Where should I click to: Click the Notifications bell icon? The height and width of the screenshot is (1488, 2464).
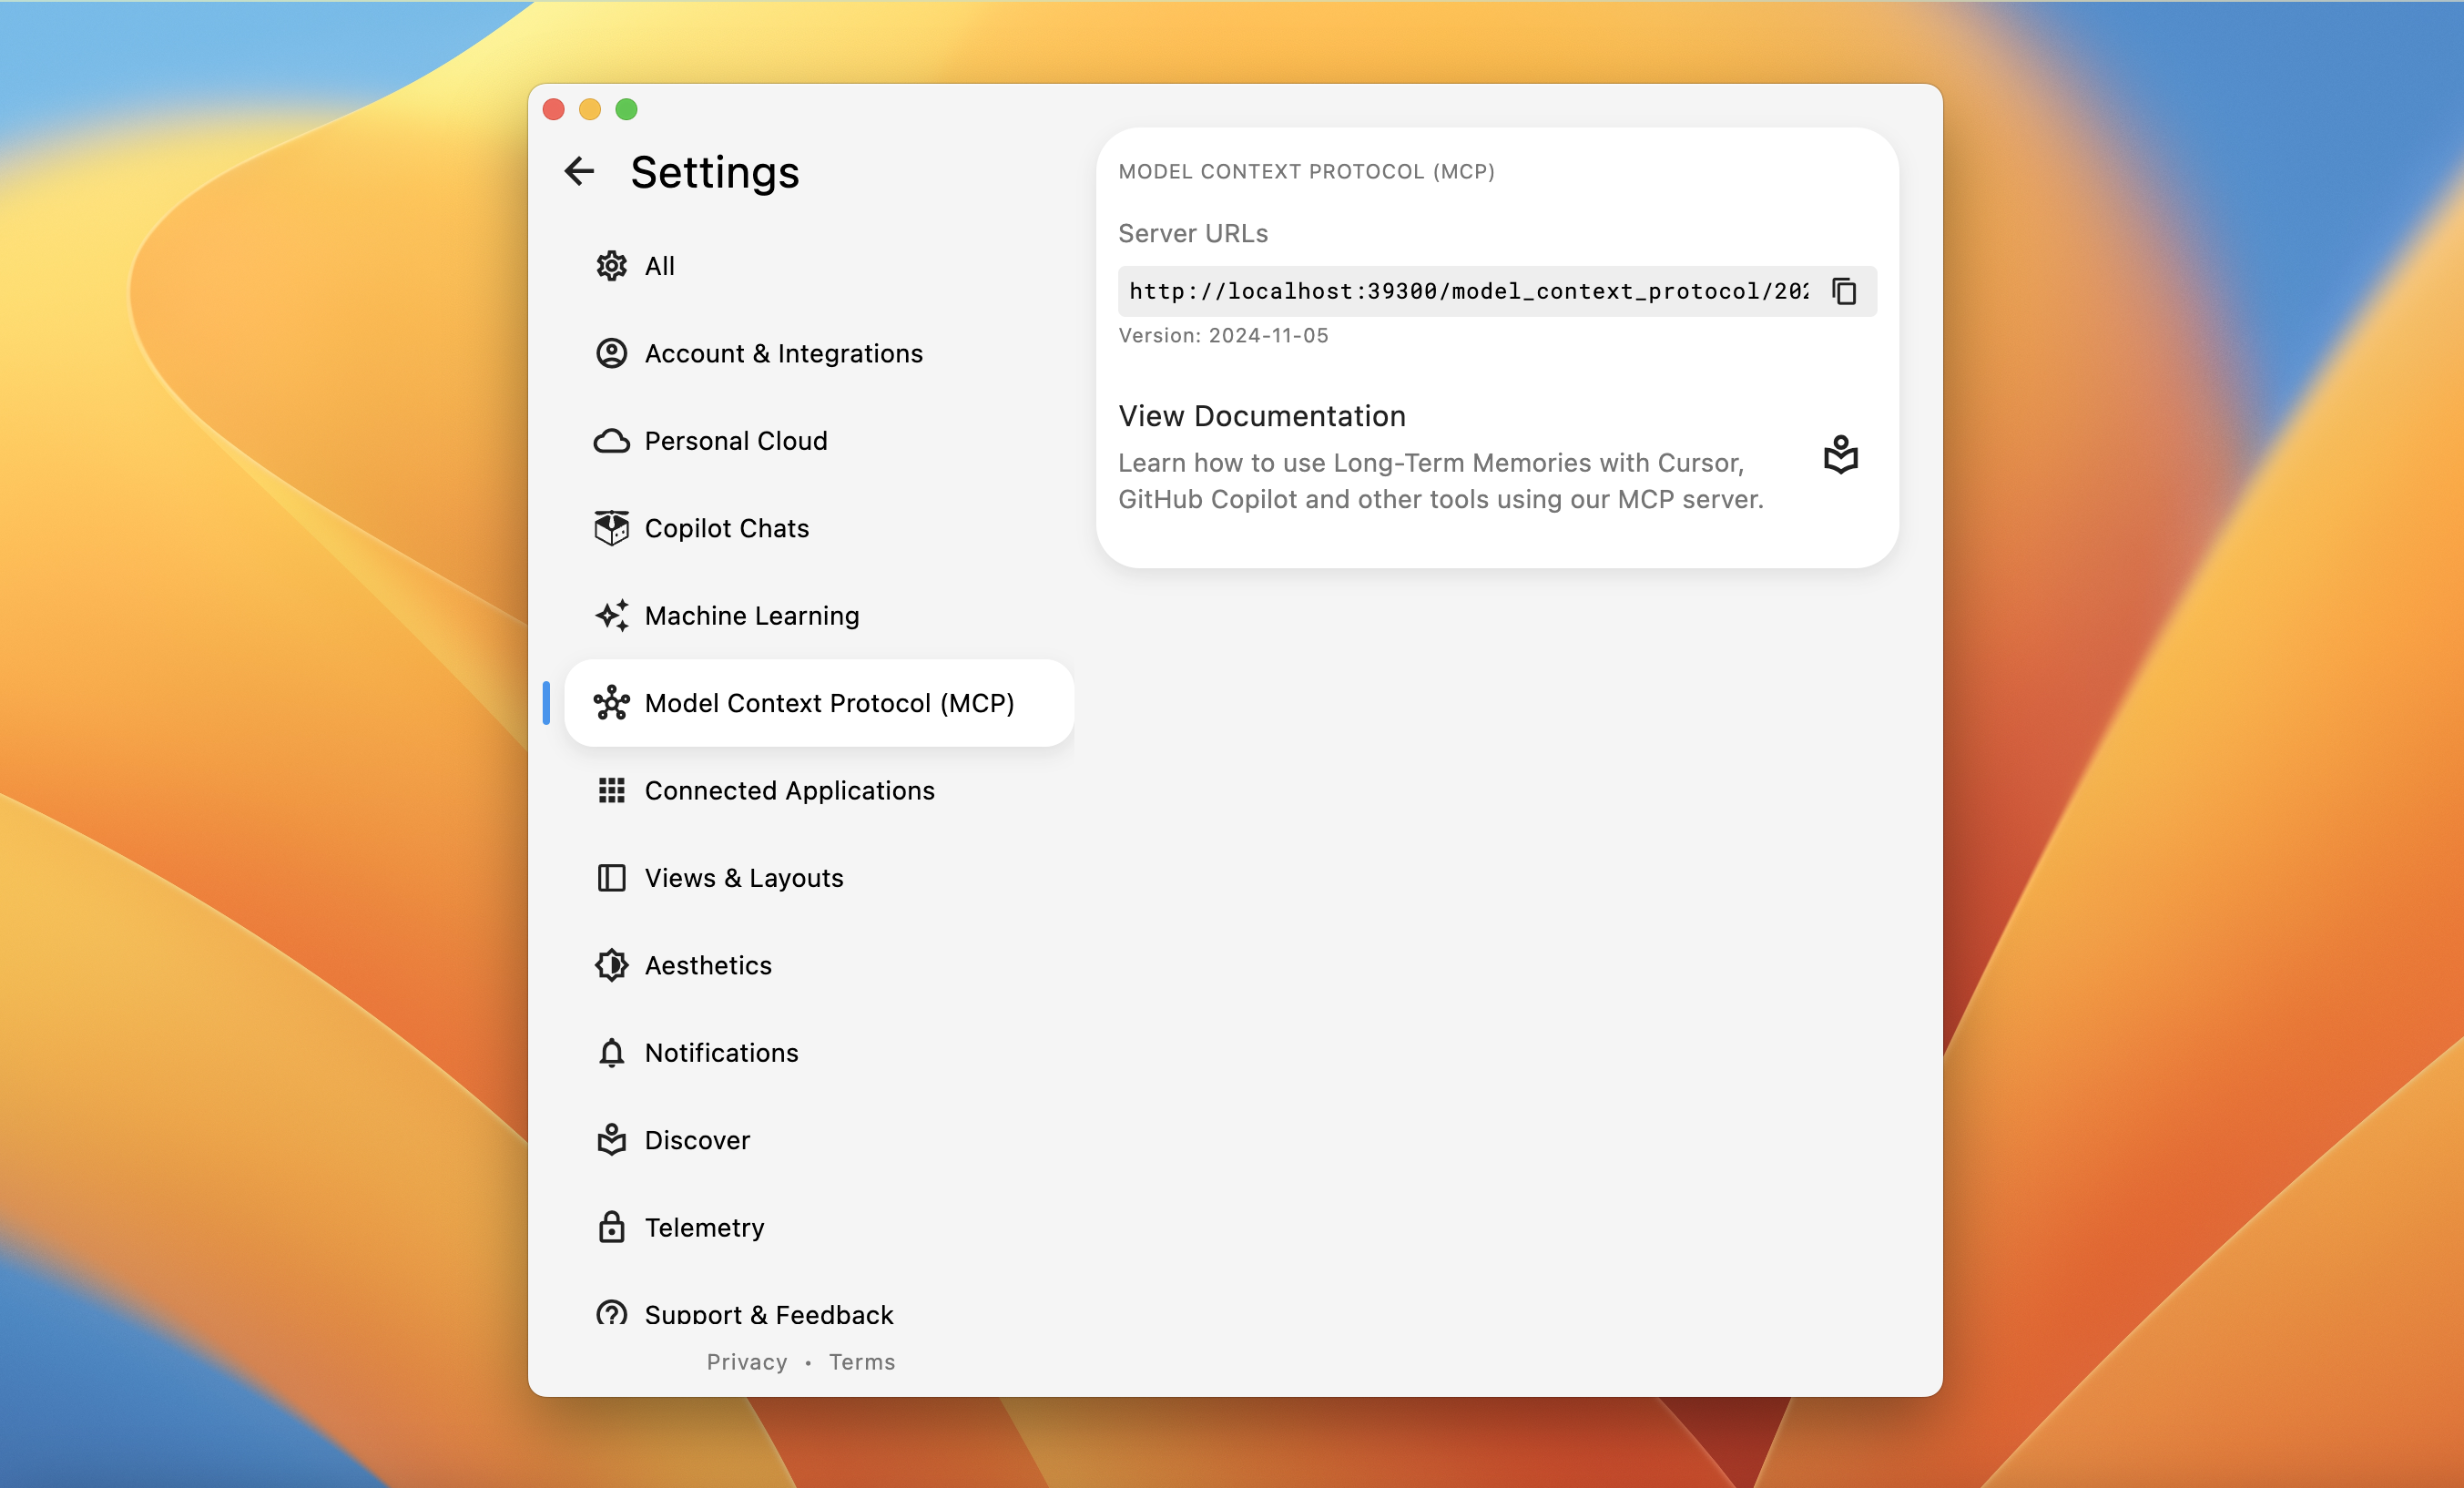click(x=611, y=1053)
